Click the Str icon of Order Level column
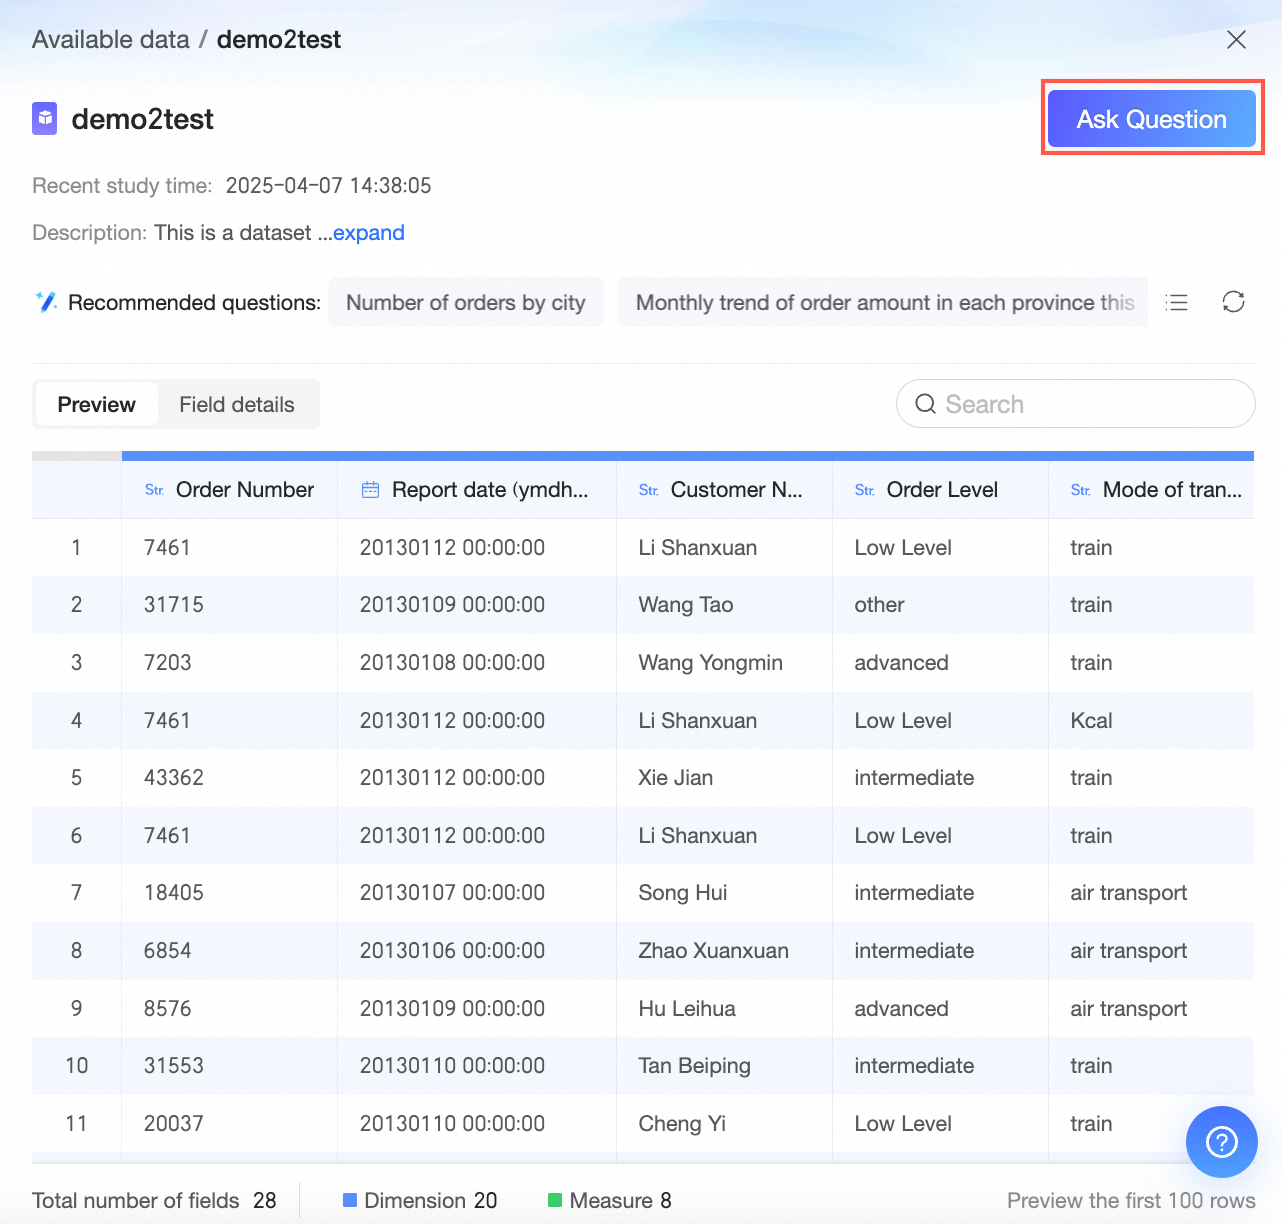The height and width of the screenshot is (1224, 1282). (x=864, y=490)
